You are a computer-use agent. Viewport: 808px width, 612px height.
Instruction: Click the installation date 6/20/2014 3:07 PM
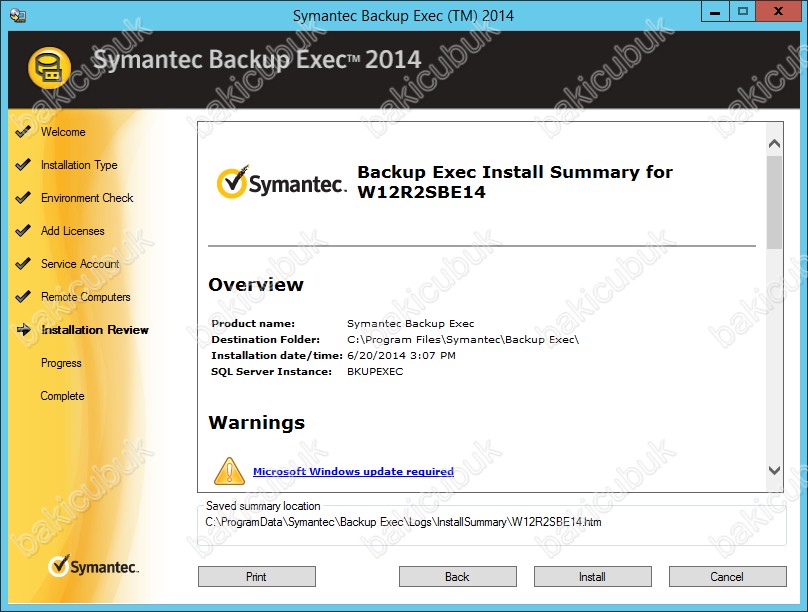pos(401,355)
